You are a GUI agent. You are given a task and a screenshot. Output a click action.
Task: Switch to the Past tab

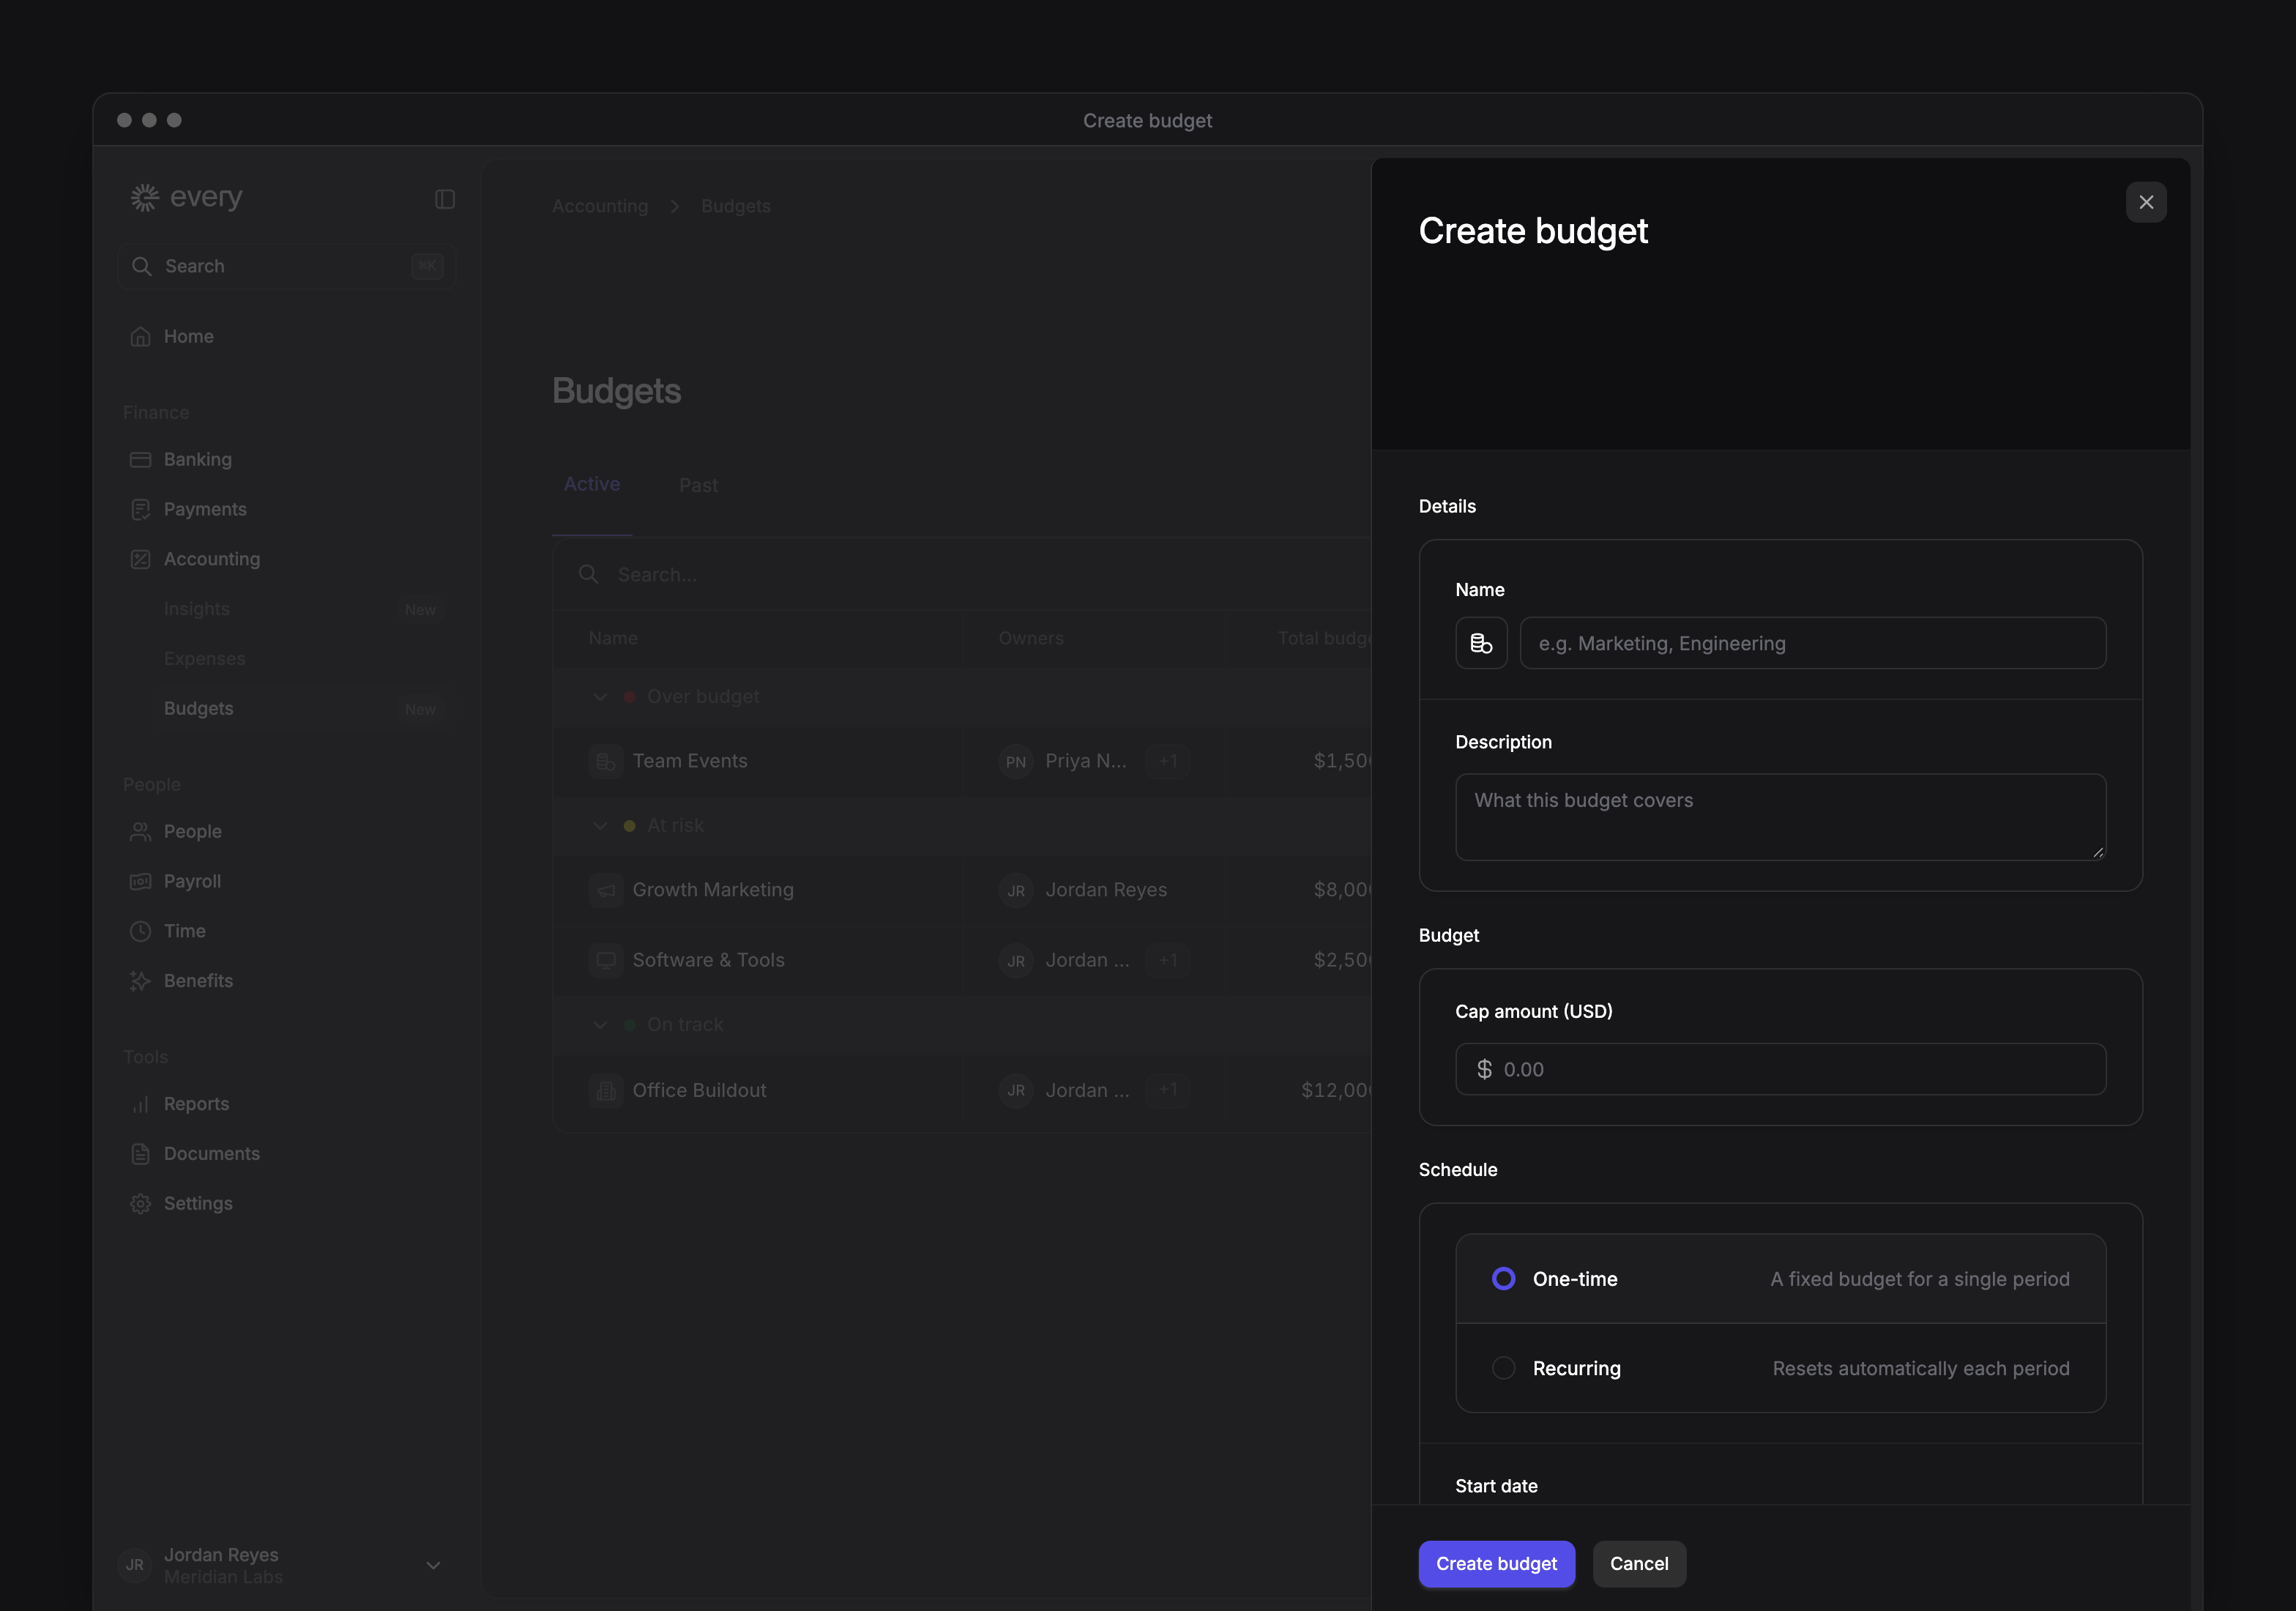(698, 485)
